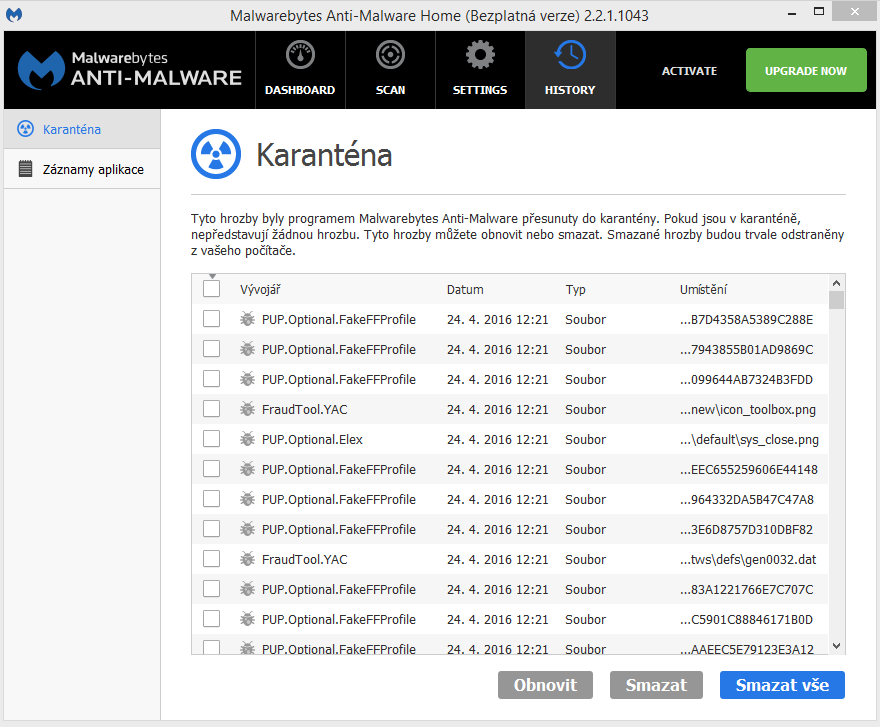The height and width of the screenshot is (727, 880).
Task: Select the checkbox for row ending 83A1221766E7C707C
Action: click(212, 589)
